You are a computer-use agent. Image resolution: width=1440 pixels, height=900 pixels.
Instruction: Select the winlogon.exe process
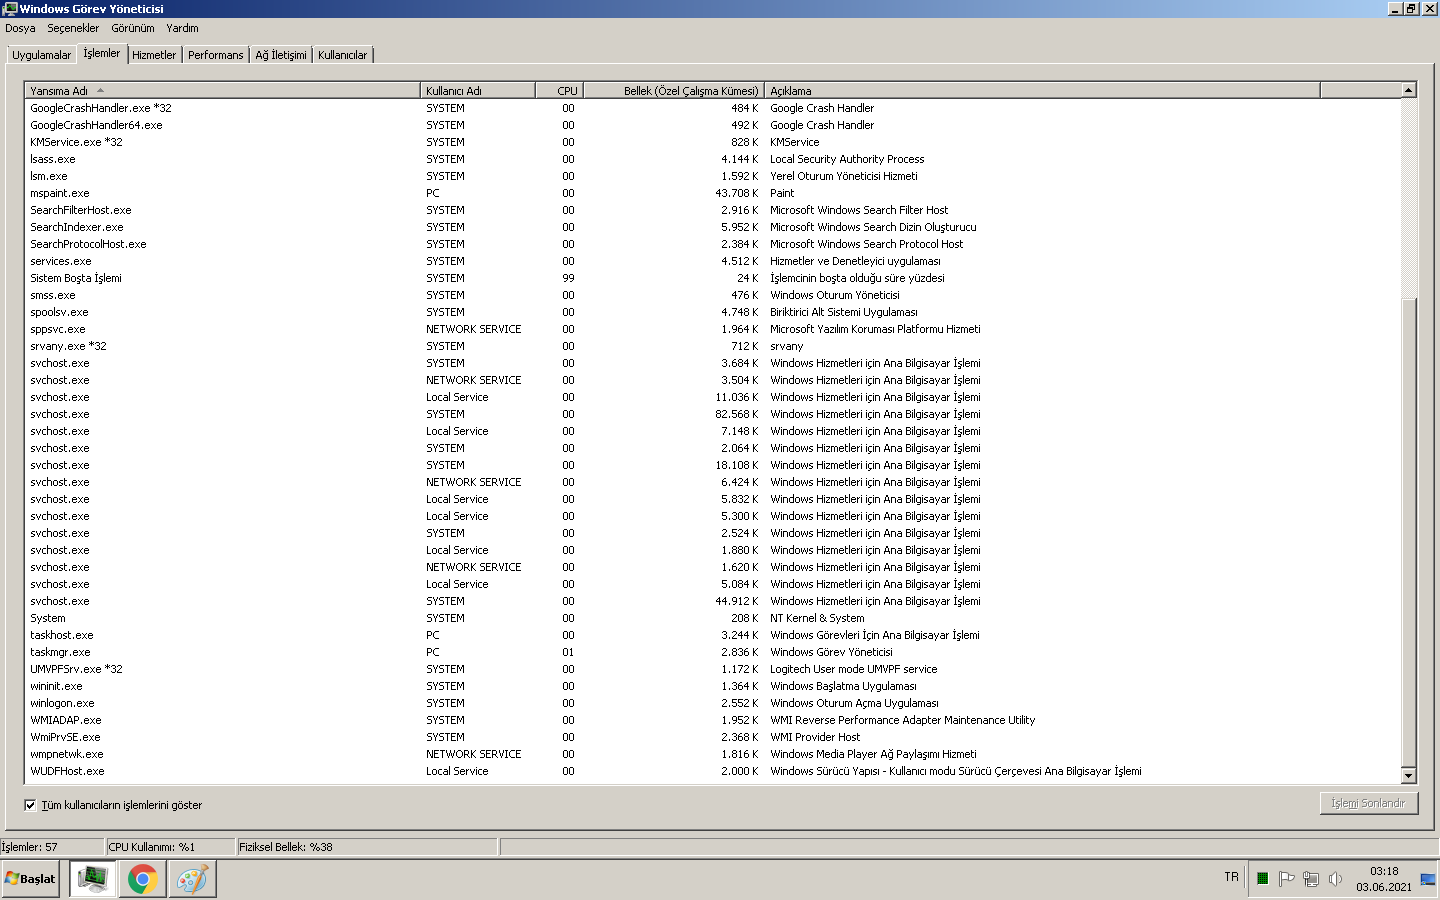[712, 703]
